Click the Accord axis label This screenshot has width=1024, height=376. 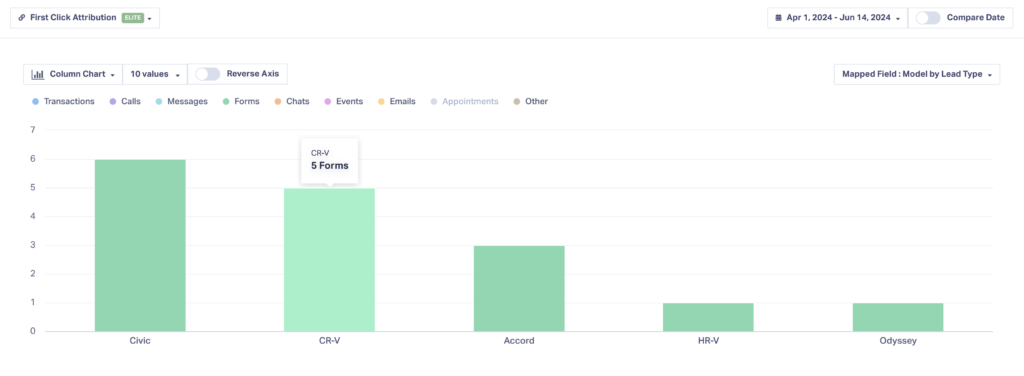pyautogui.click(x=519, y=341)
